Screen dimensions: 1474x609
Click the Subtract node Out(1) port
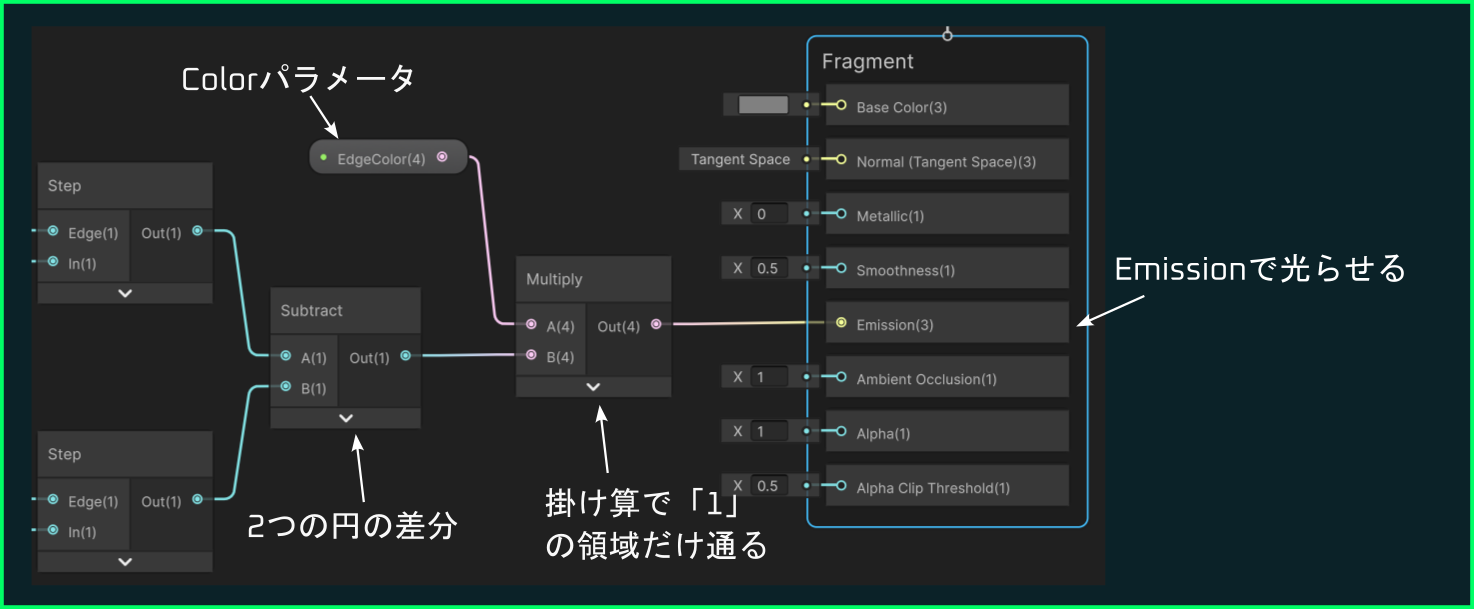[405, 356]
